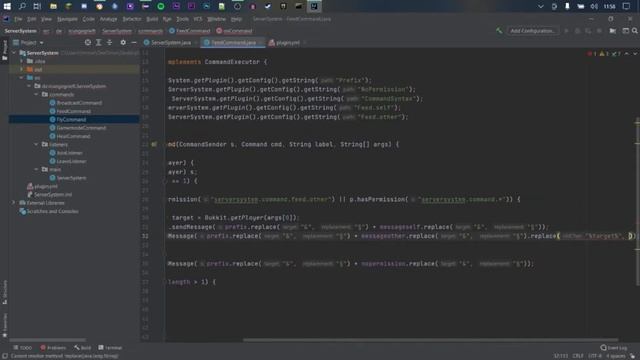Click the editor horizontal scrollbar
This screenshot has height=360, width=640.
pyautogui.click(x=431, y=340)
